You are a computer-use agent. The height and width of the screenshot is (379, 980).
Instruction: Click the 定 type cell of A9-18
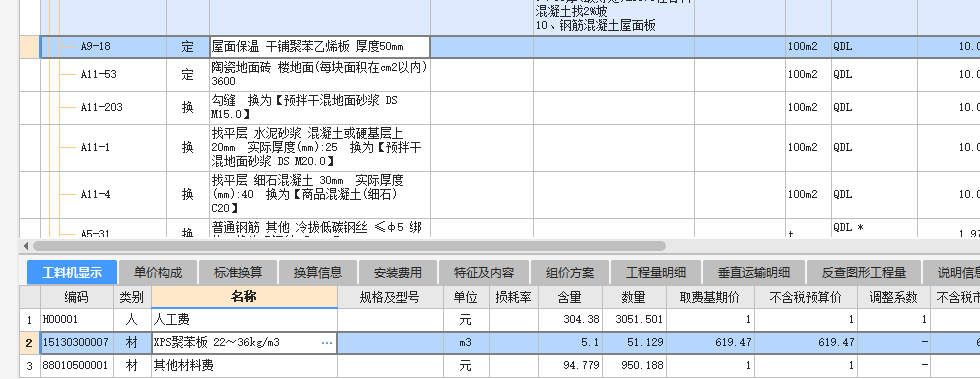(188, 47)
